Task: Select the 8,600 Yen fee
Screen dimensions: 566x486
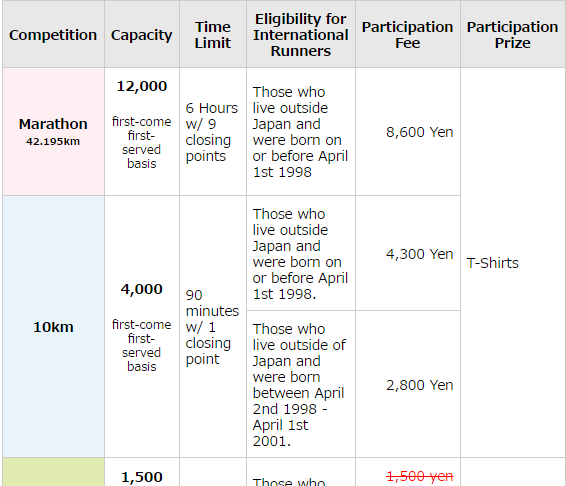Action: 419,132
